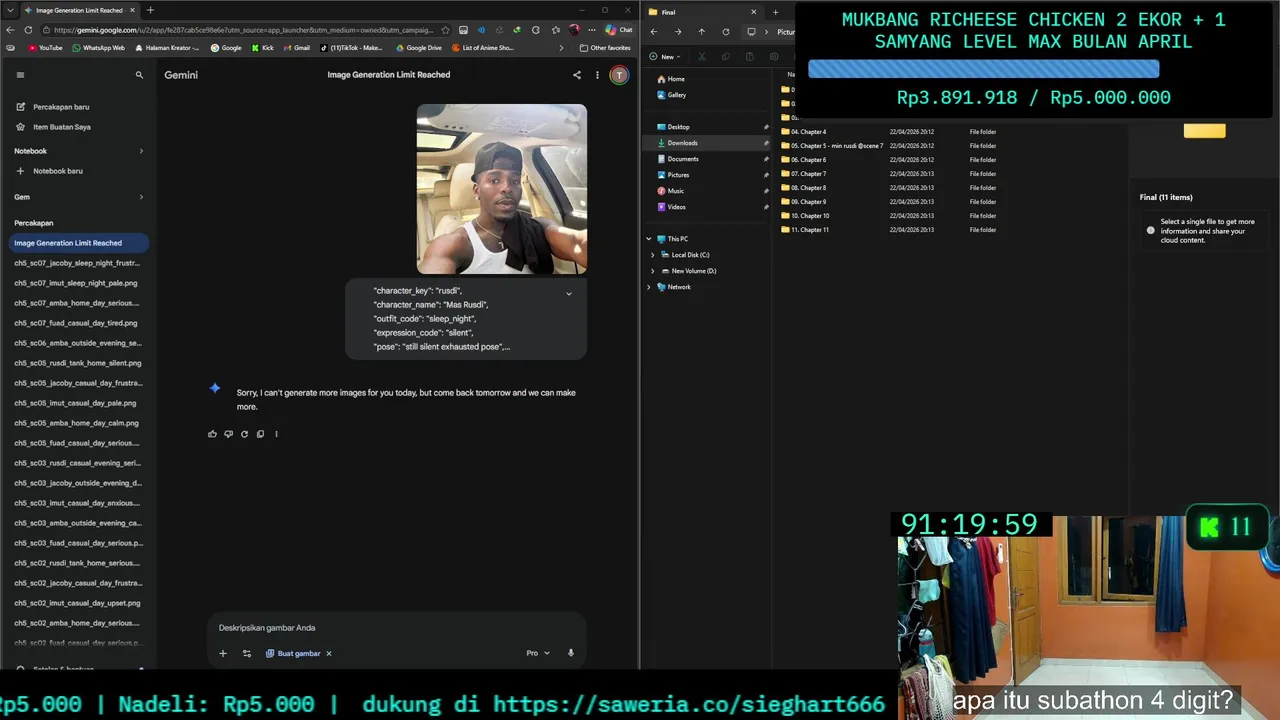This screenshot has width=1280, height=720.
Task: Open the New dropdown in File Explorer
Action: (666, 57)
